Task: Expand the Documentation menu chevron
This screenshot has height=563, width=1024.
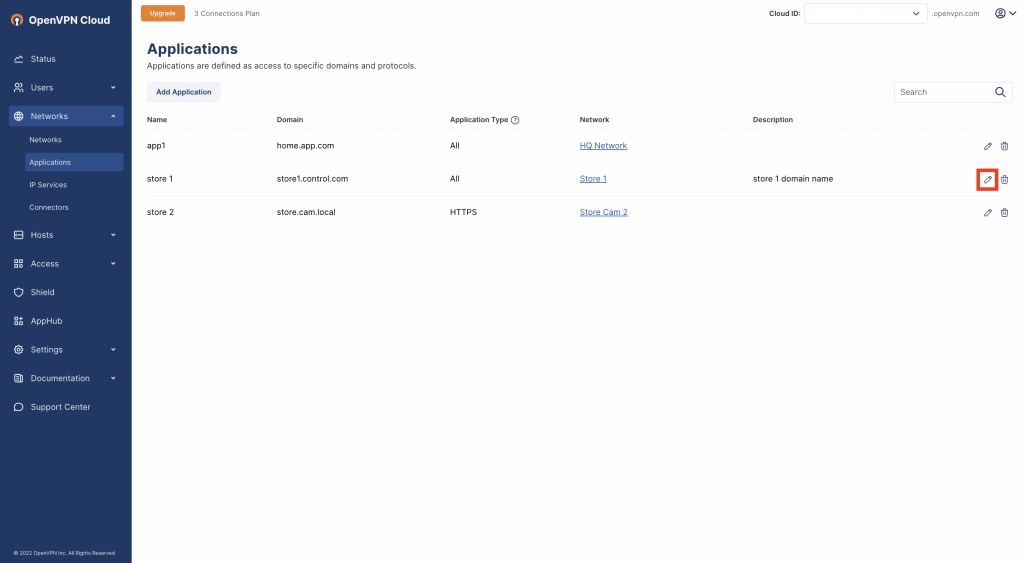Action: pyautogui.click(x=113, y=378)
